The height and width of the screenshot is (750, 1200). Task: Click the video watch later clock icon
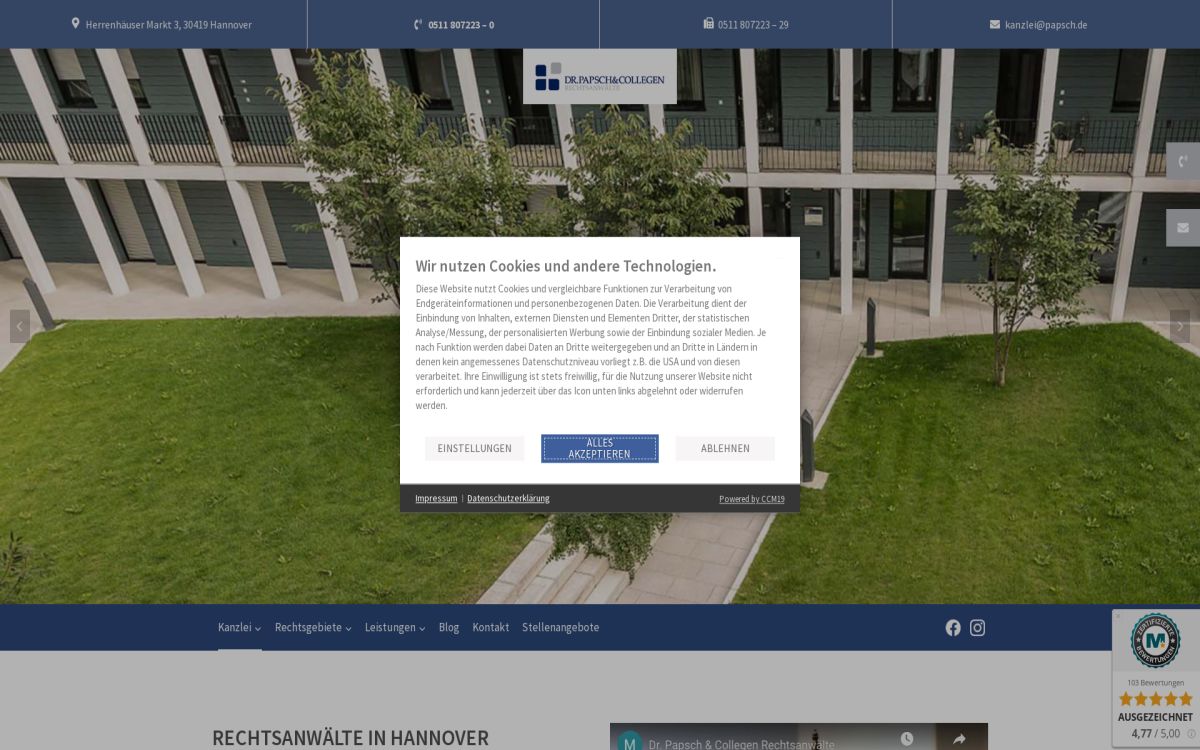(x=906, y=739)
